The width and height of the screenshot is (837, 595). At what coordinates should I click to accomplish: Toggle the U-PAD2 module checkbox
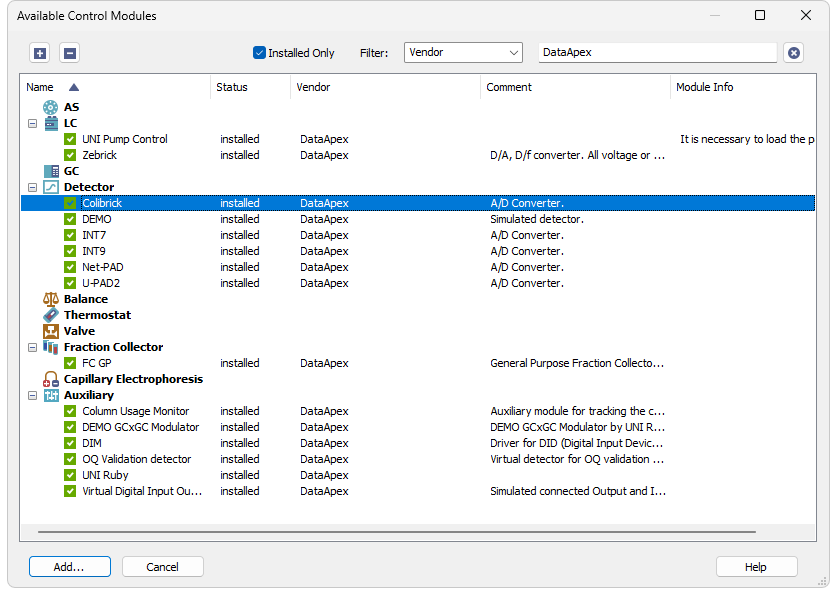click(70, 283)
